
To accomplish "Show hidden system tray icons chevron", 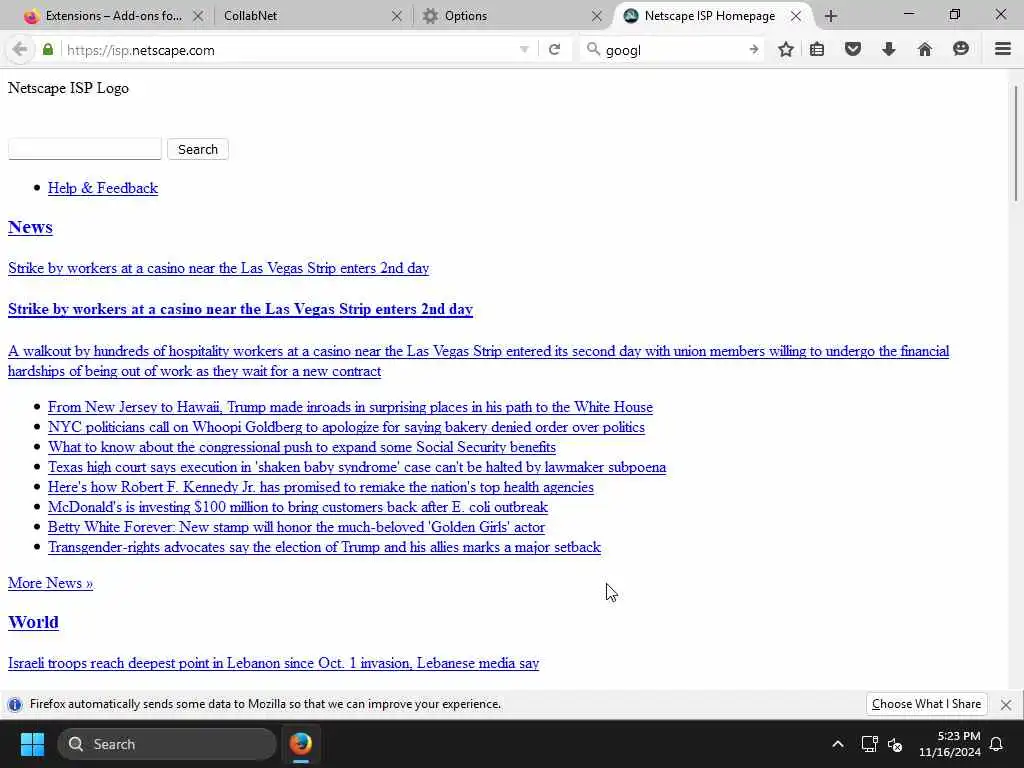I will point(838,744).
